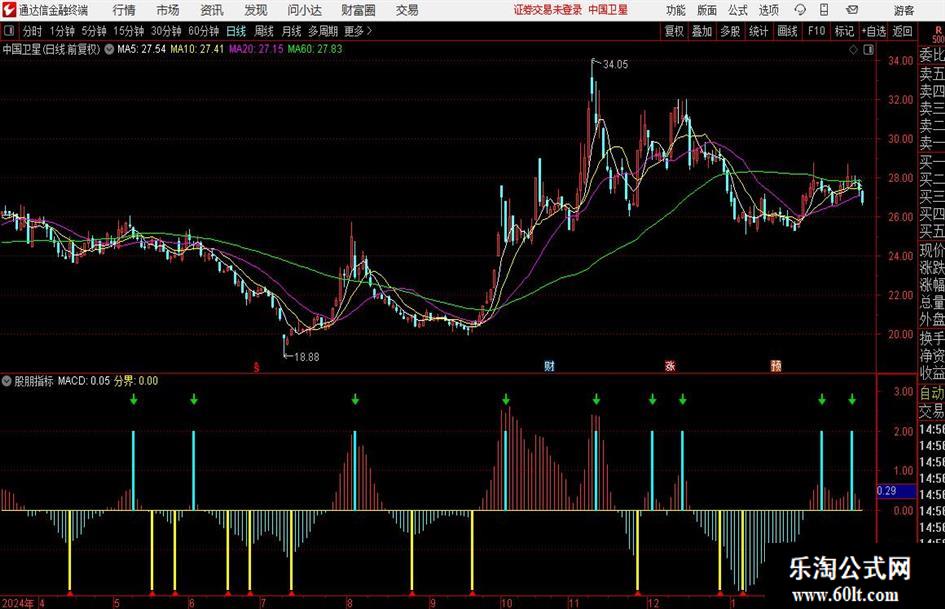945x609 pixels.
Task: Switch to 周线 weekly period
Action: click(264, 31)
